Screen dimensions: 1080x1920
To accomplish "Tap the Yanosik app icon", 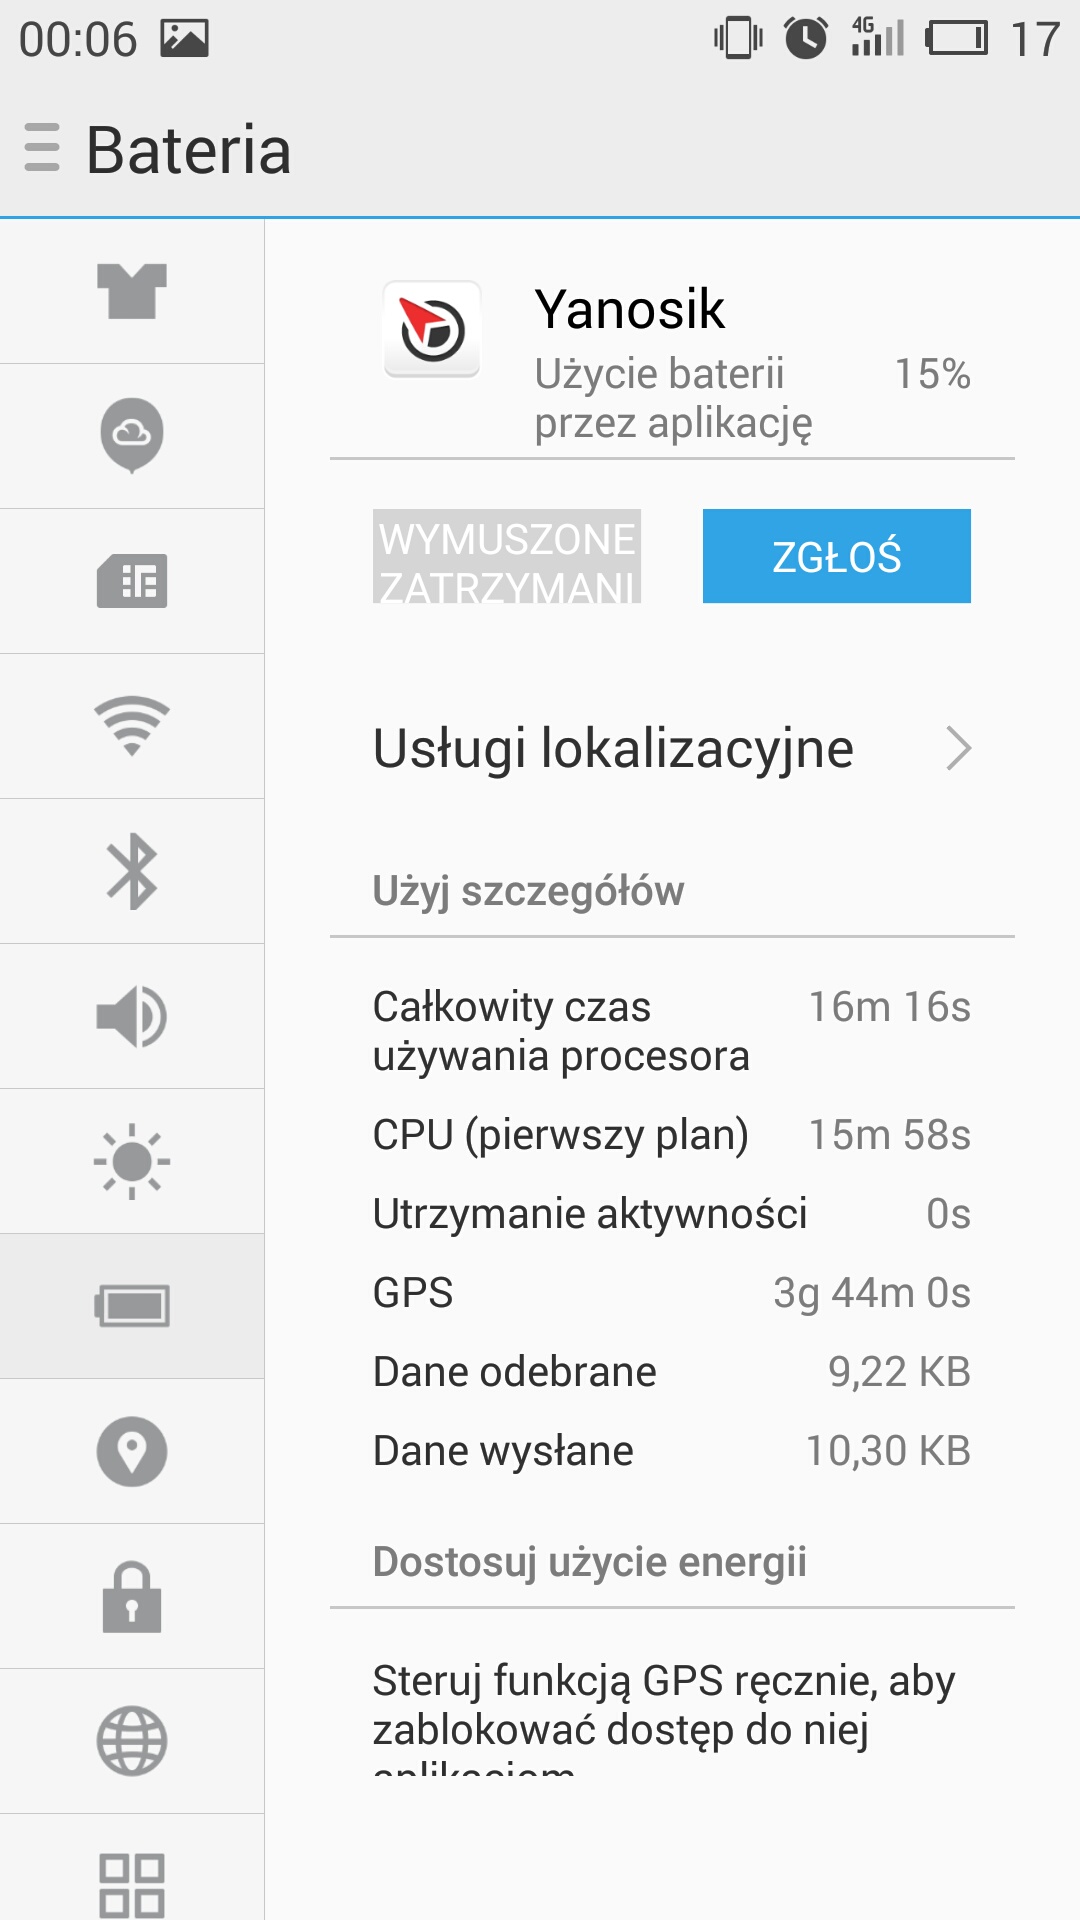I will point(432,329).
